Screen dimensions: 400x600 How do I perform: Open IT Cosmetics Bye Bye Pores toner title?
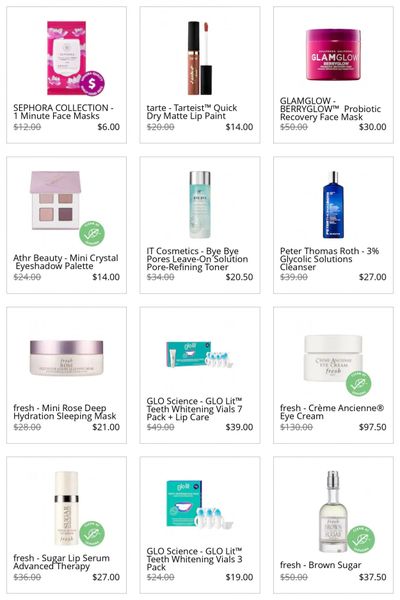197,259
